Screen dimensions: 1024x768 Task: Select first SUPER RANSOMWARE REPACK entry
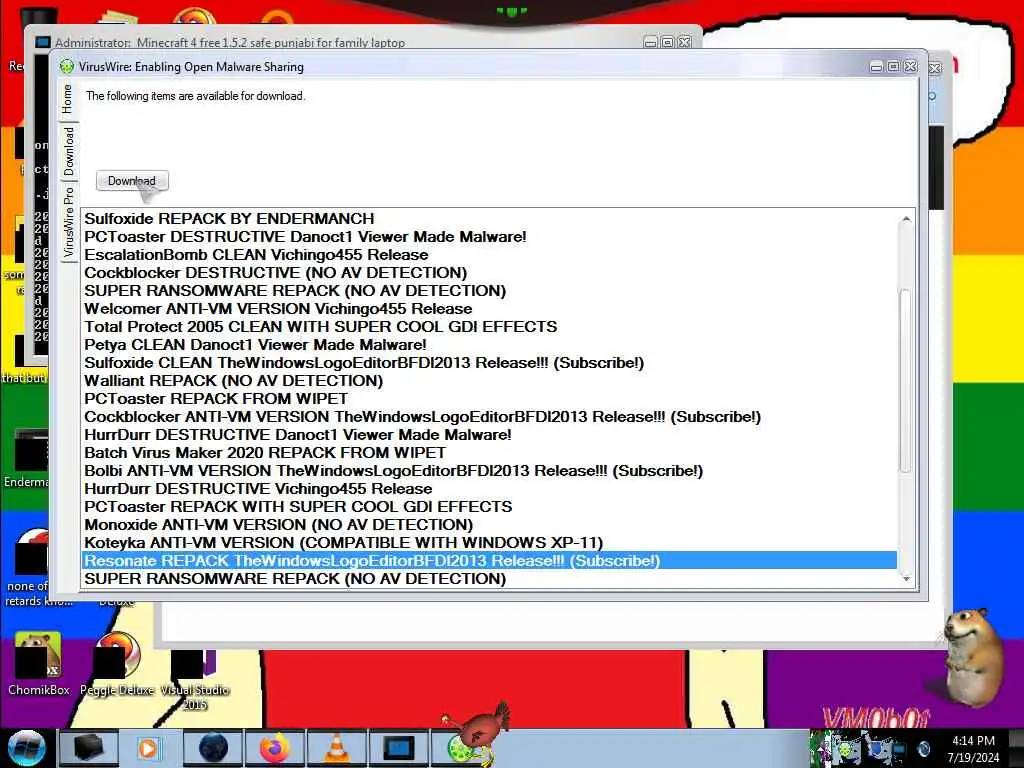[490, 291]
